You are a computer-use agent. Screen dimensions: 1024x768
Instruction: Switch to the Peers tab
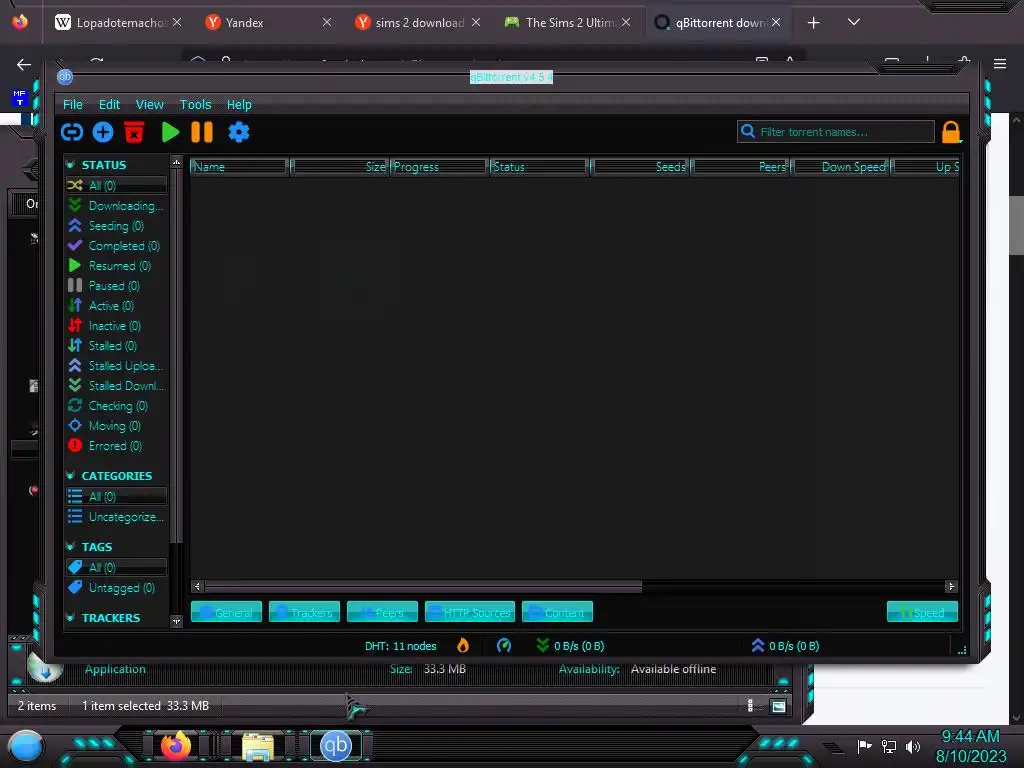(x=382, y=612)
